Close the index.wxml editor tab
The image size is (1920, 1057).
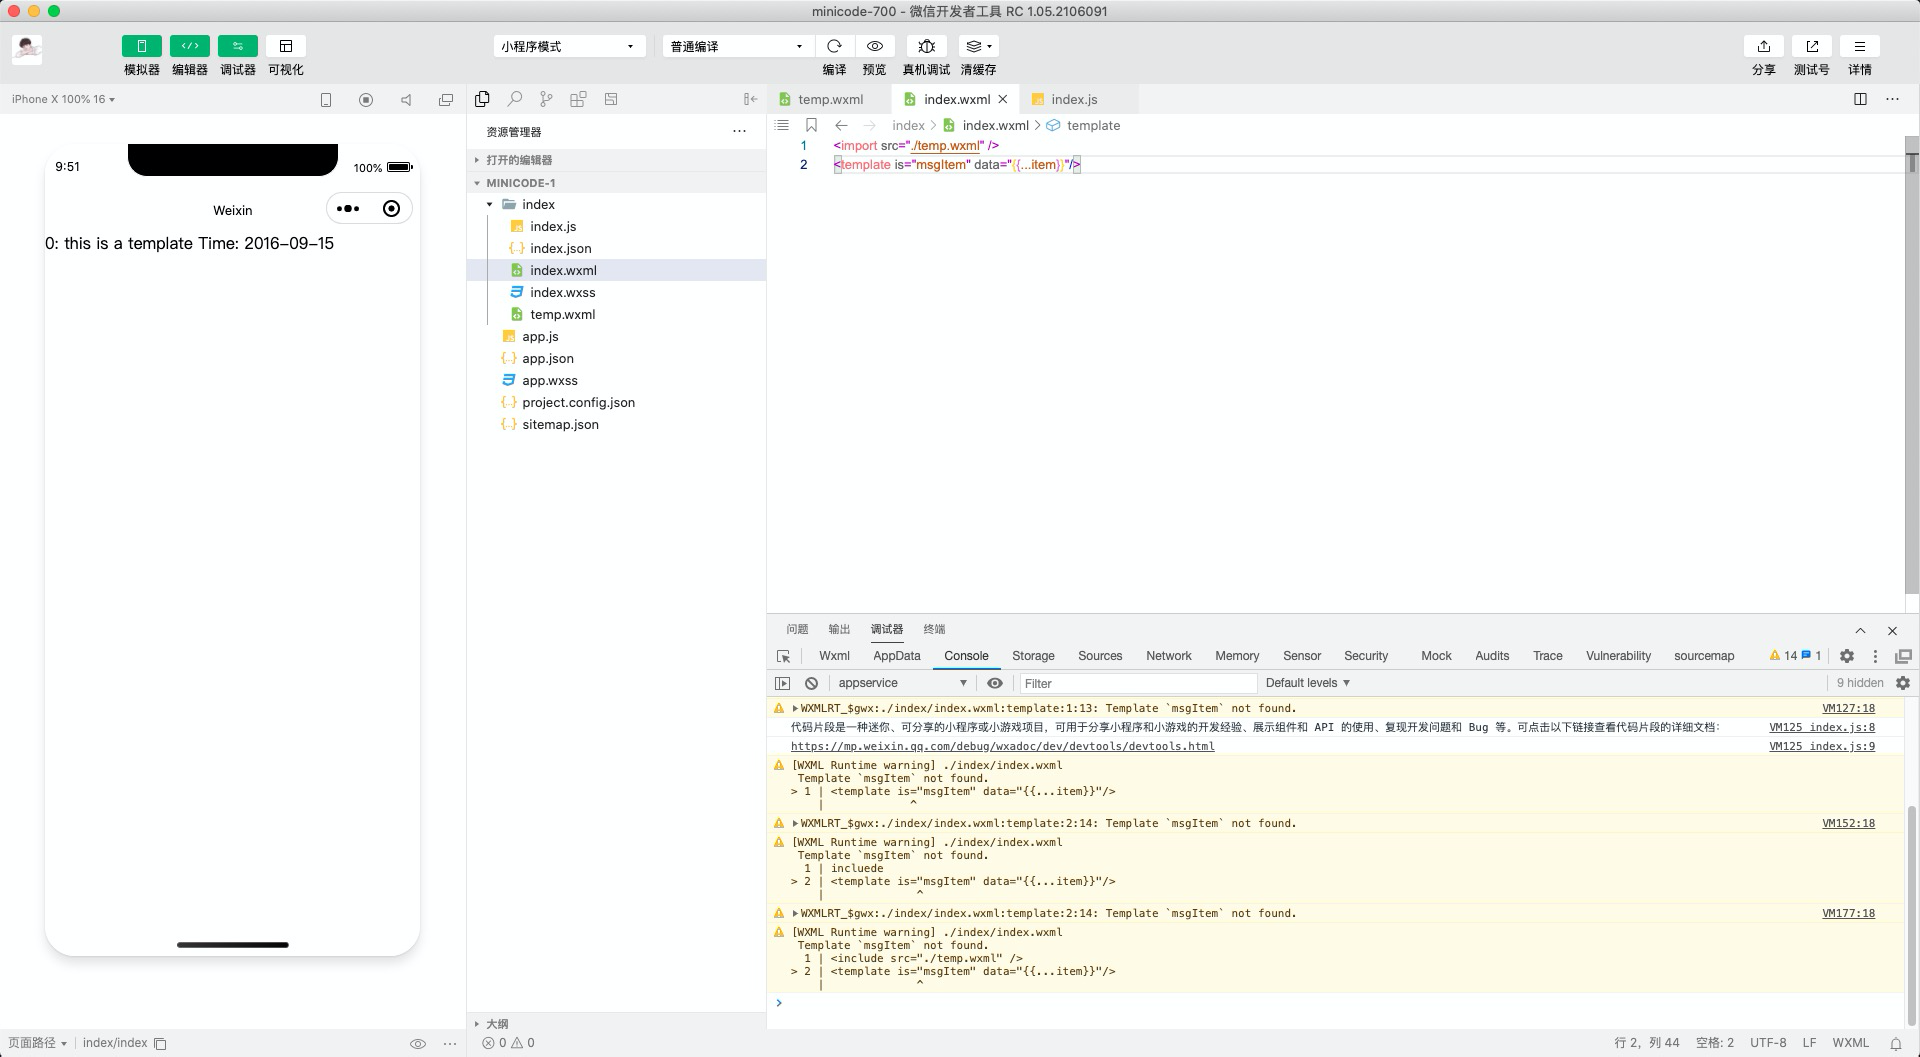1003,99
